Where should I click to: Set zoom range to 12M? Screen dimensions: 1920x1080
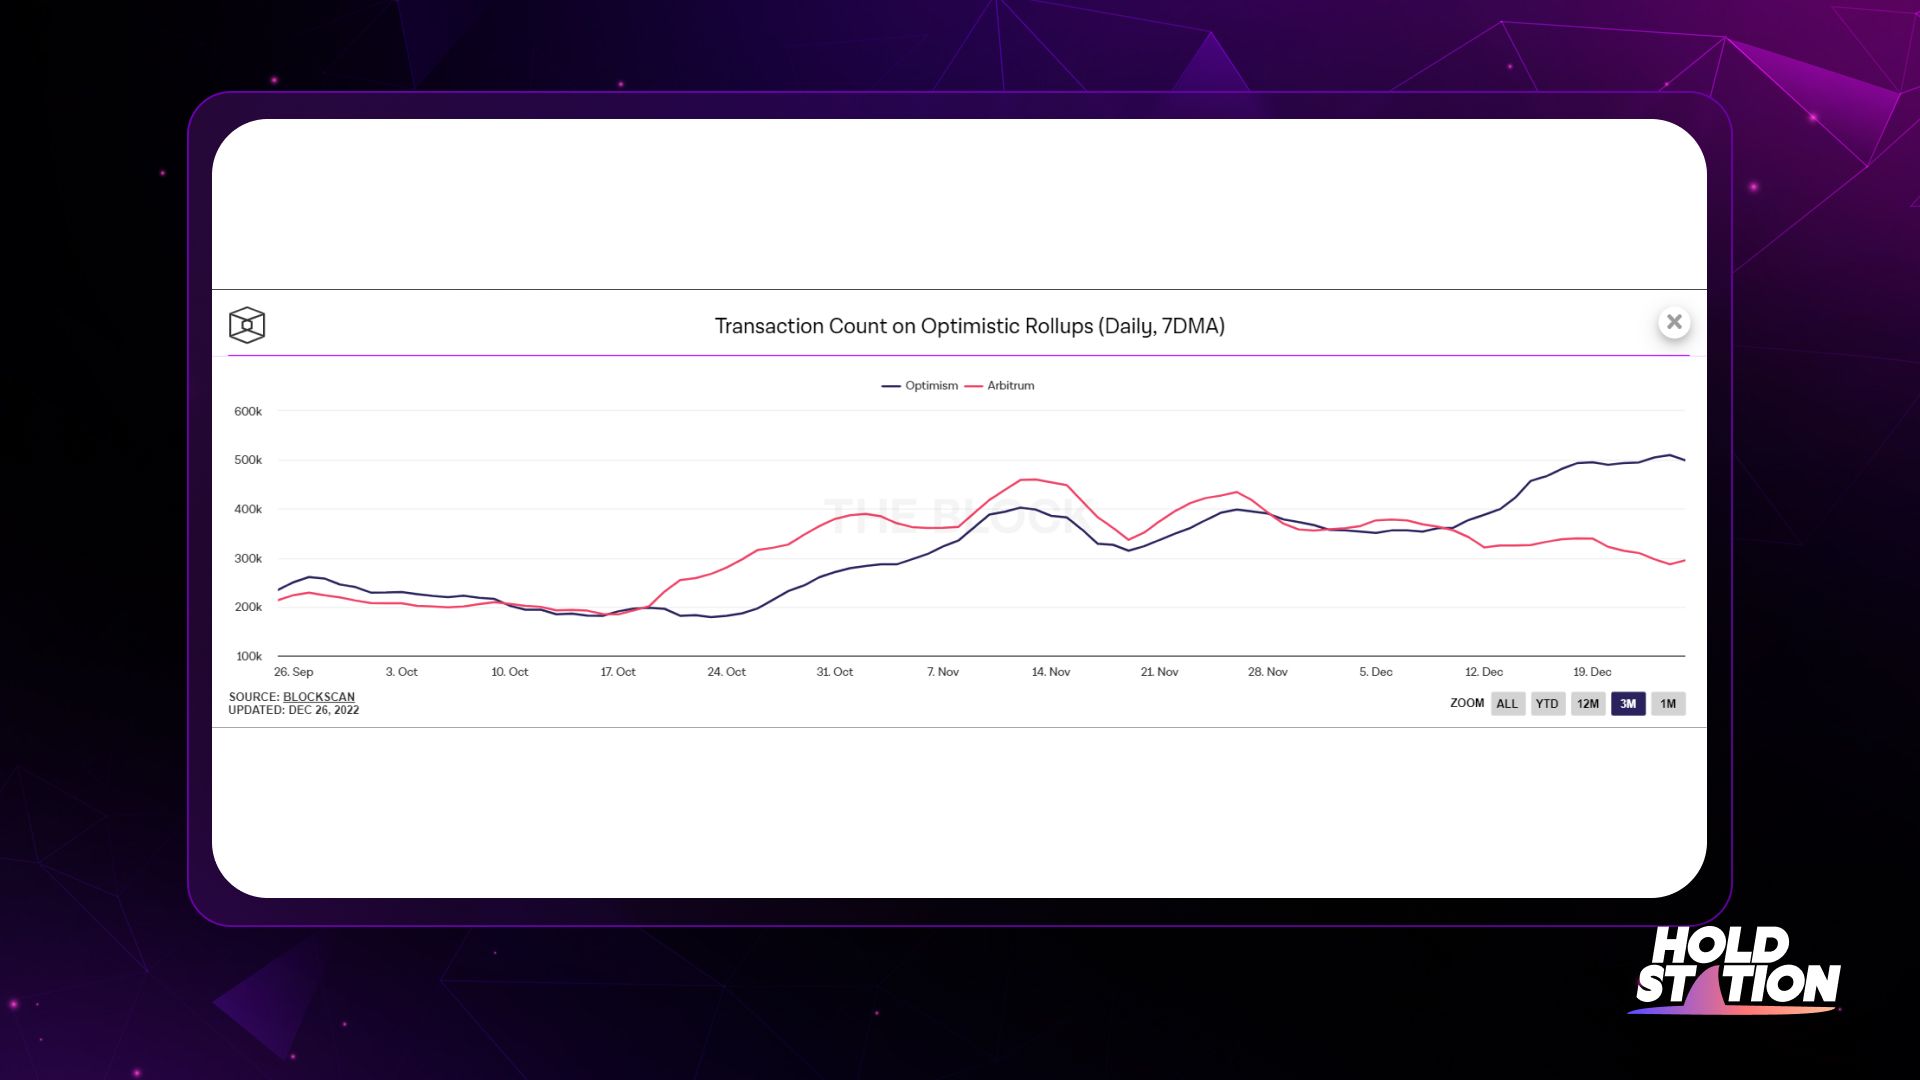1588,704
